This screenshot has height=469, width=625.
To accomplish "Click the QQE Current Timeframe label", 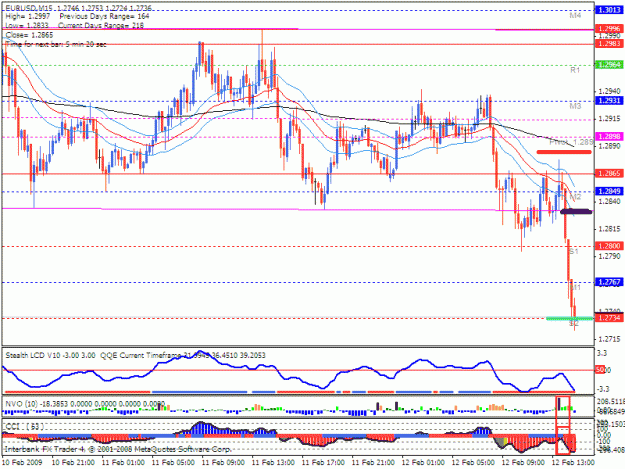I will (141, 355).
